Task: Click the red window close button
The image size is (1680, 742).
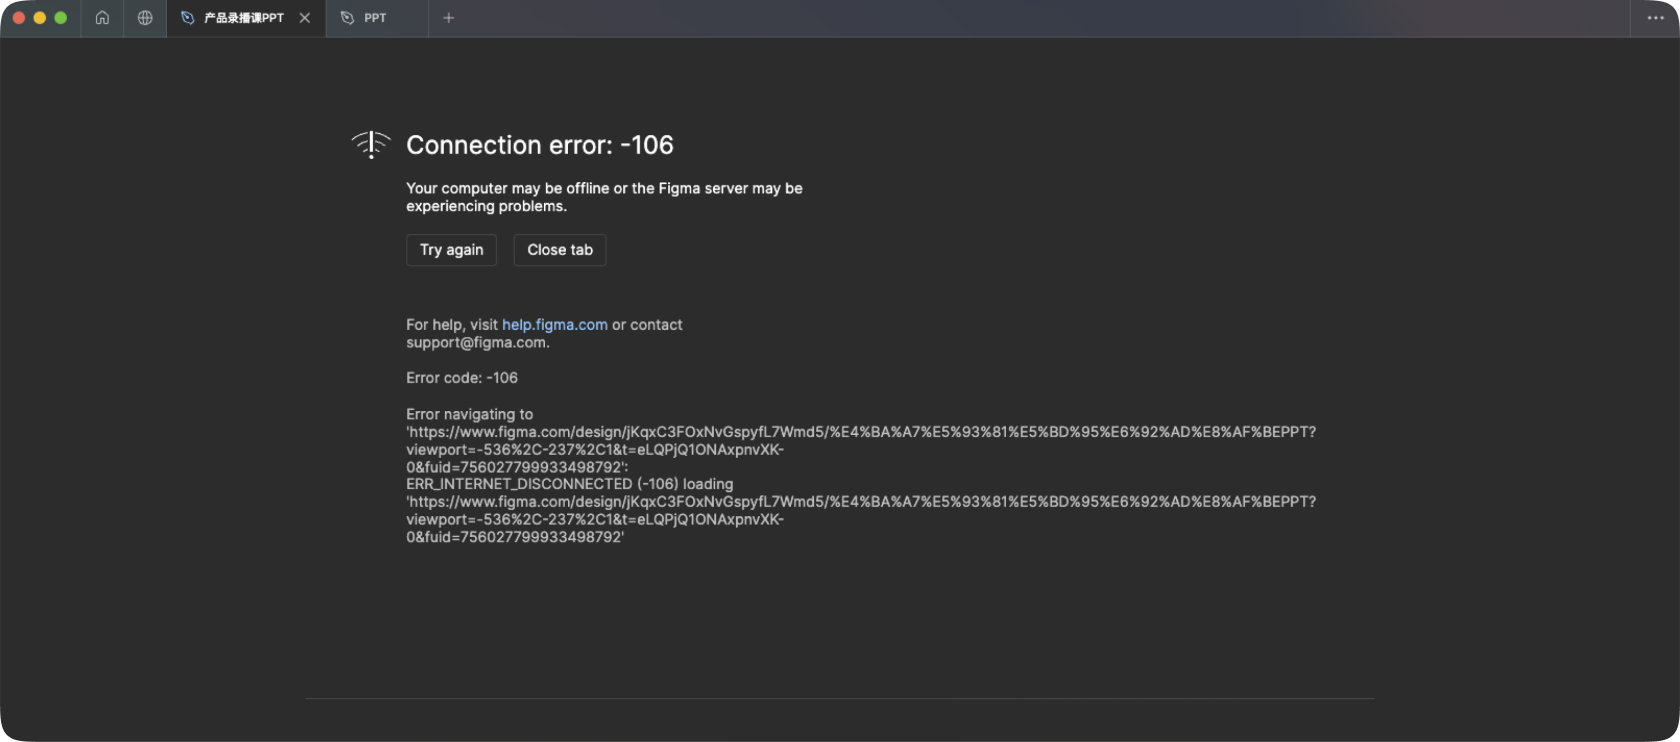Action: tap(19, 18)
